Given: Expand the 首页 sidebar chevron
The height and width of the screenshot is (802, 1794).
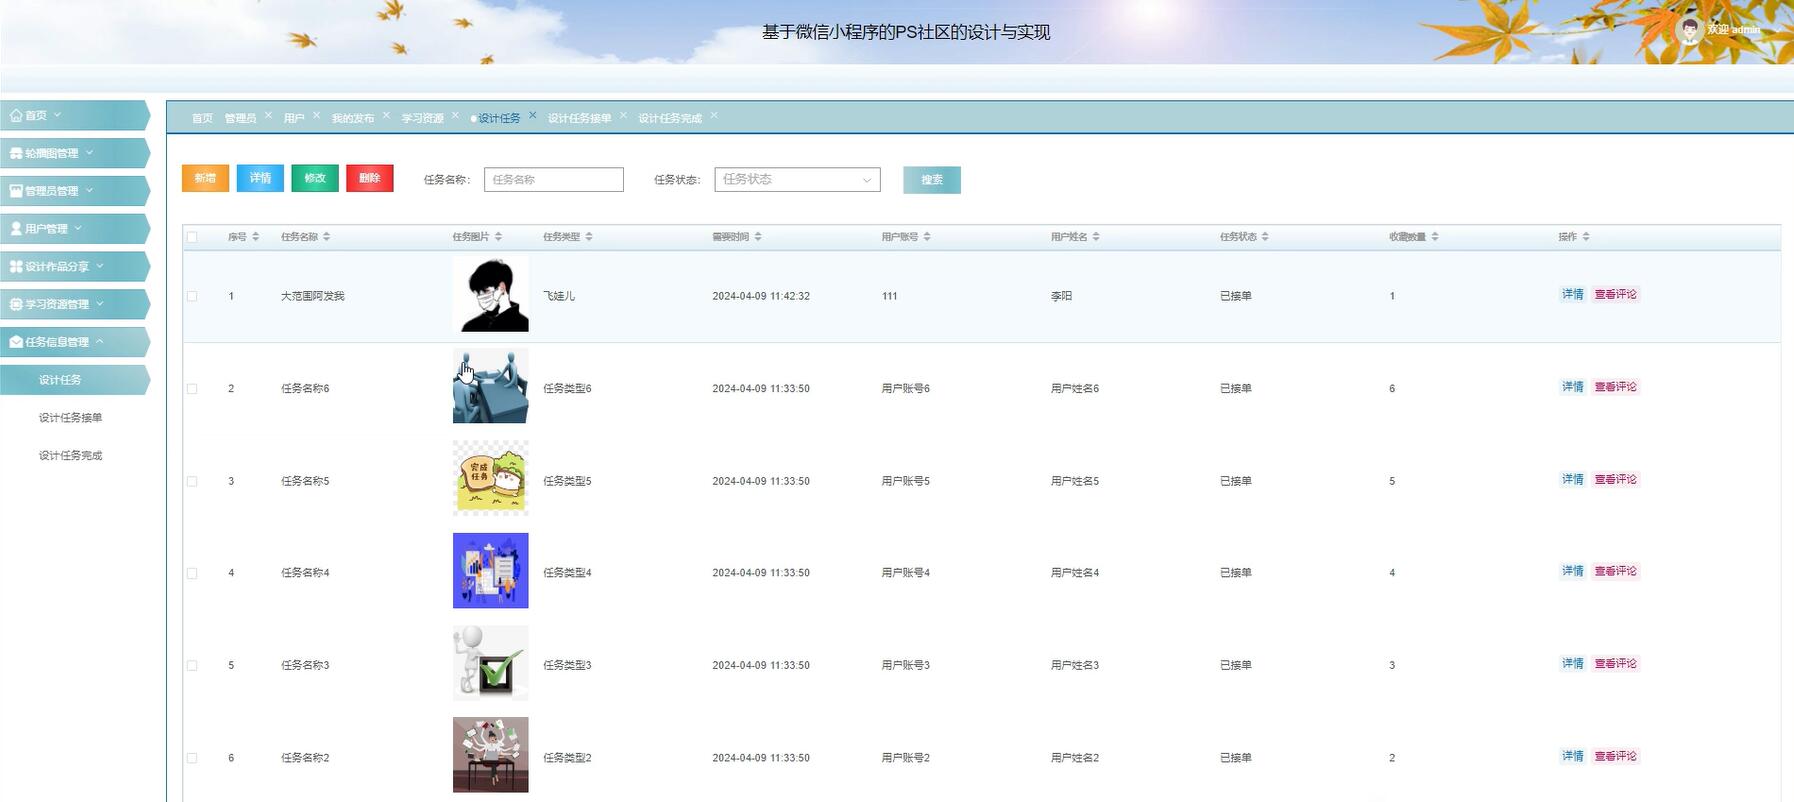Looking at the screenshot, I should [58, 115].
